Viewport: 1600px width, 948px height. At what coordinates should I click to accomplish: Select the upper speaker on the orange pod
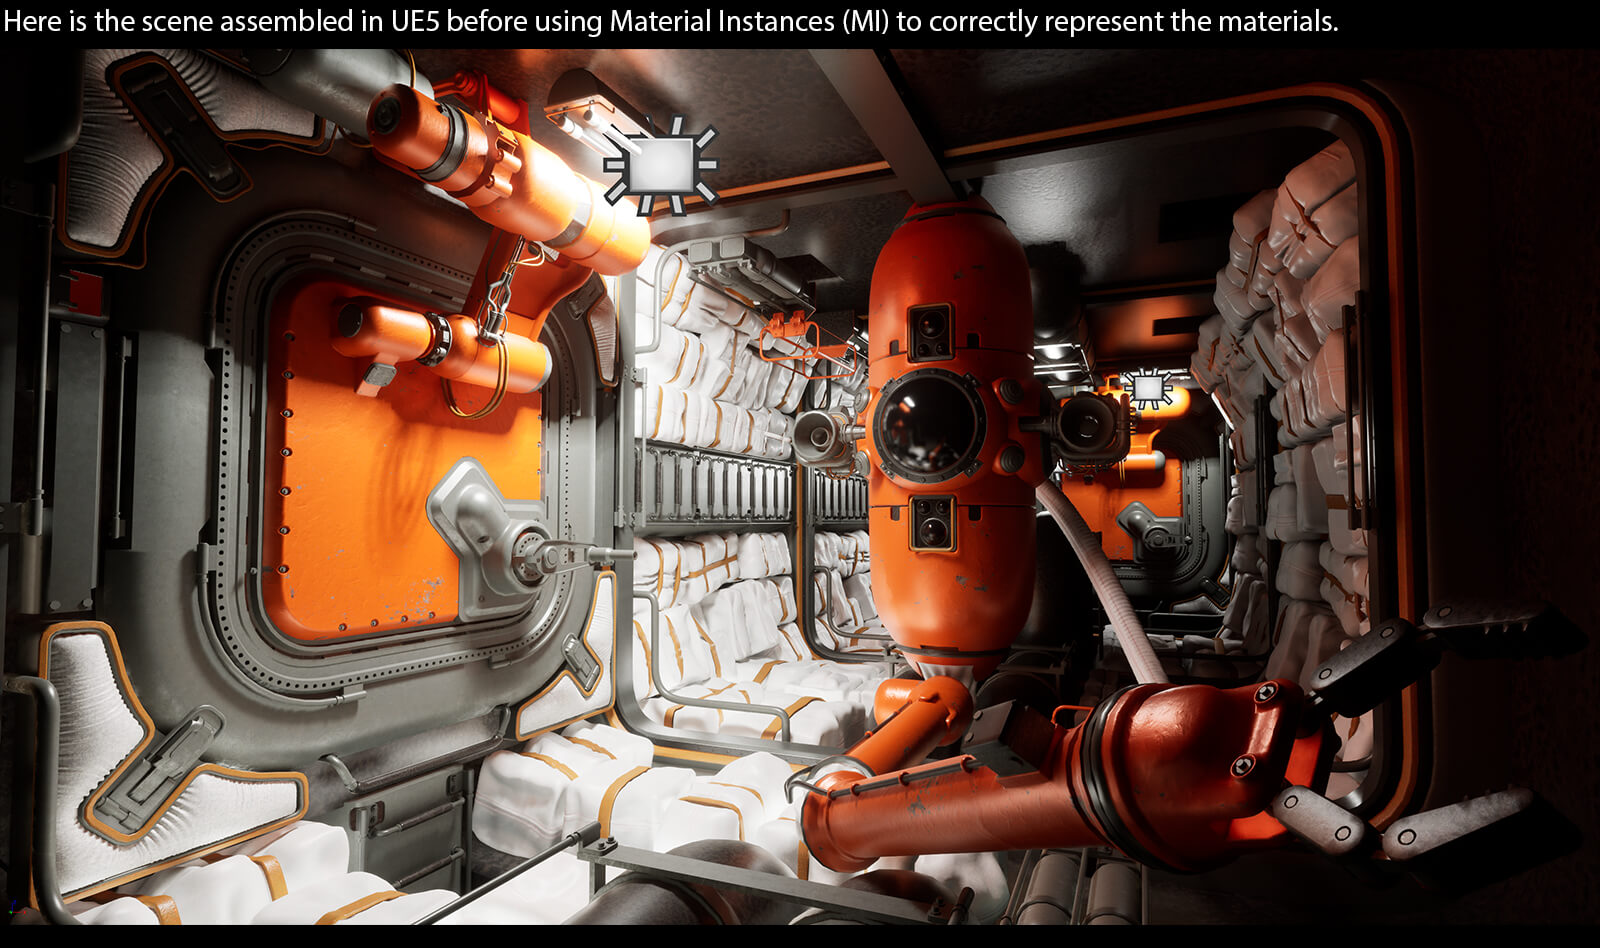click(929, 332)
